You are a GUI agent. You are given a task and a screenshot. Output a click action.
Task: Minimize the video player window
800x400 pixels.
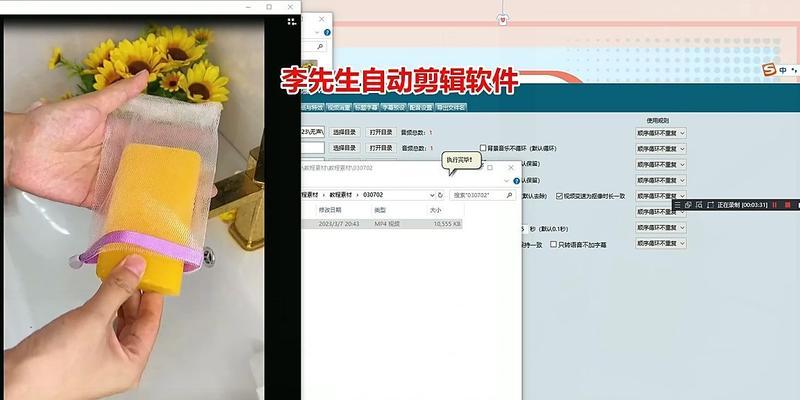tap(248, 7)
